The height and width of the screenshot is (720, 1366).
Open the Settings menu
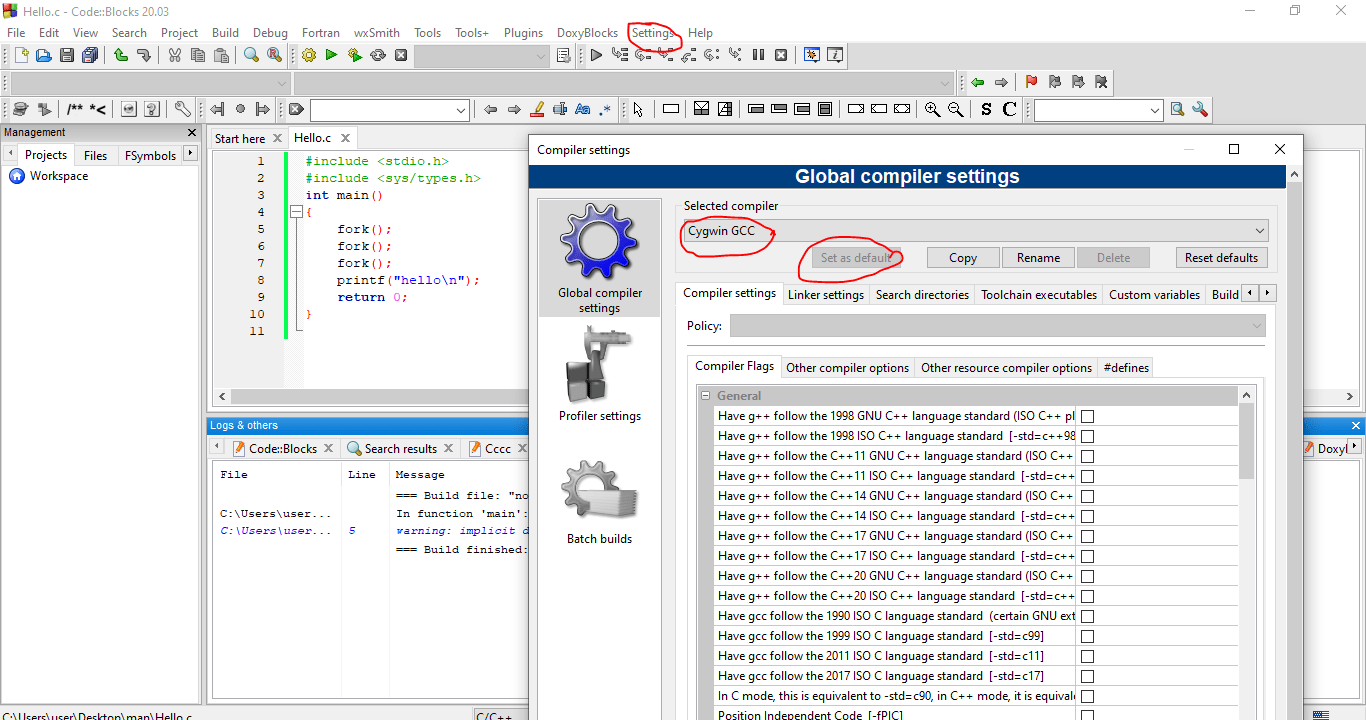point(653,33)
